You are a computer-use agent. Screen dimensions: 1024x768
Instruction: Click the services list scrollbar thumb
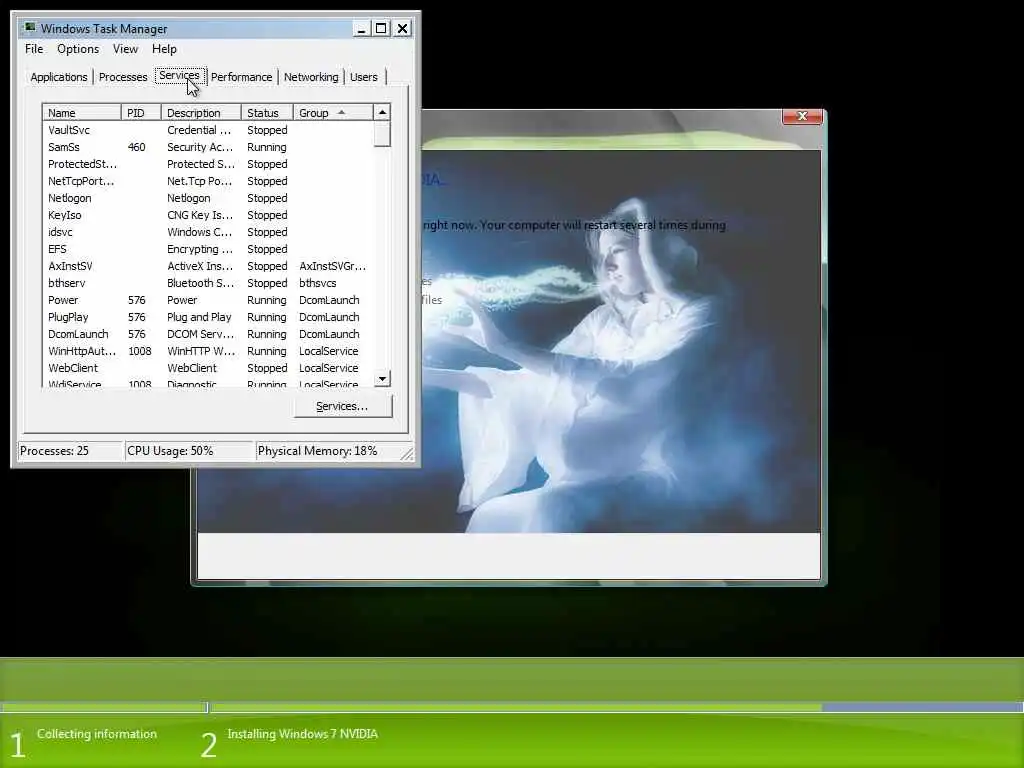[x=382, y=134]
